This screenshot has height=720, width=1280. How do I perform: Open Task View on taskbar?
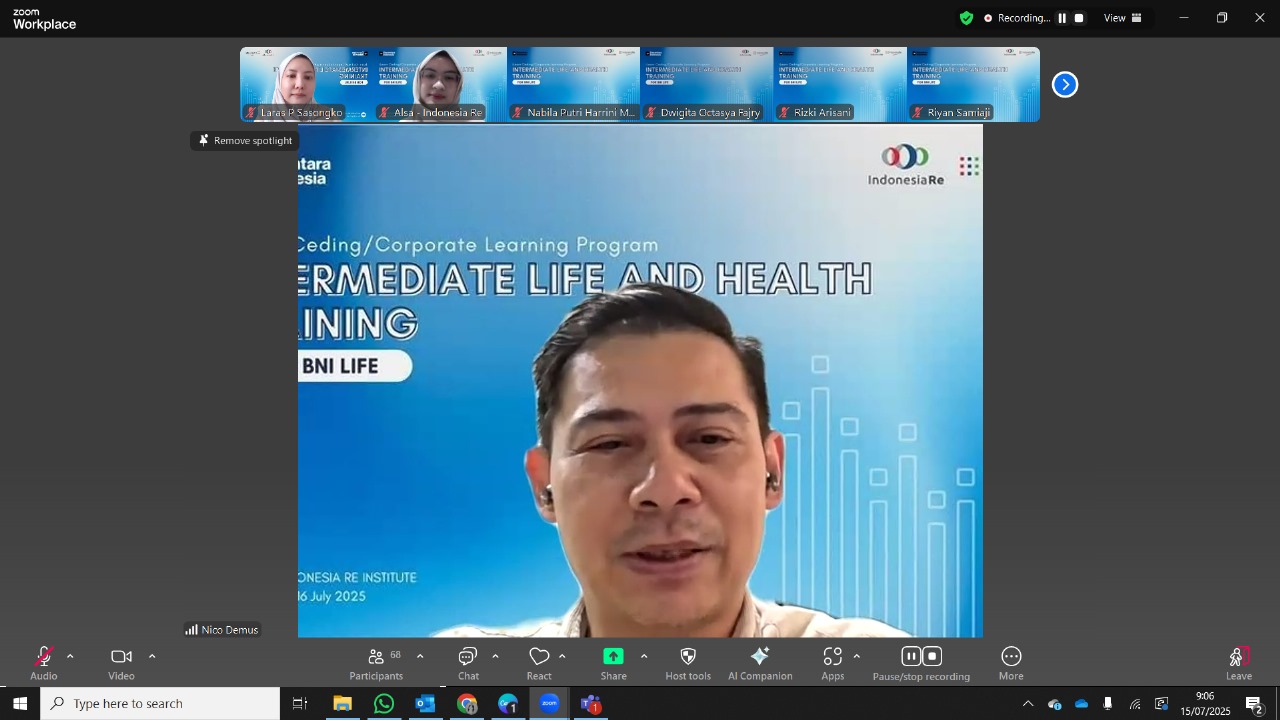300,704
